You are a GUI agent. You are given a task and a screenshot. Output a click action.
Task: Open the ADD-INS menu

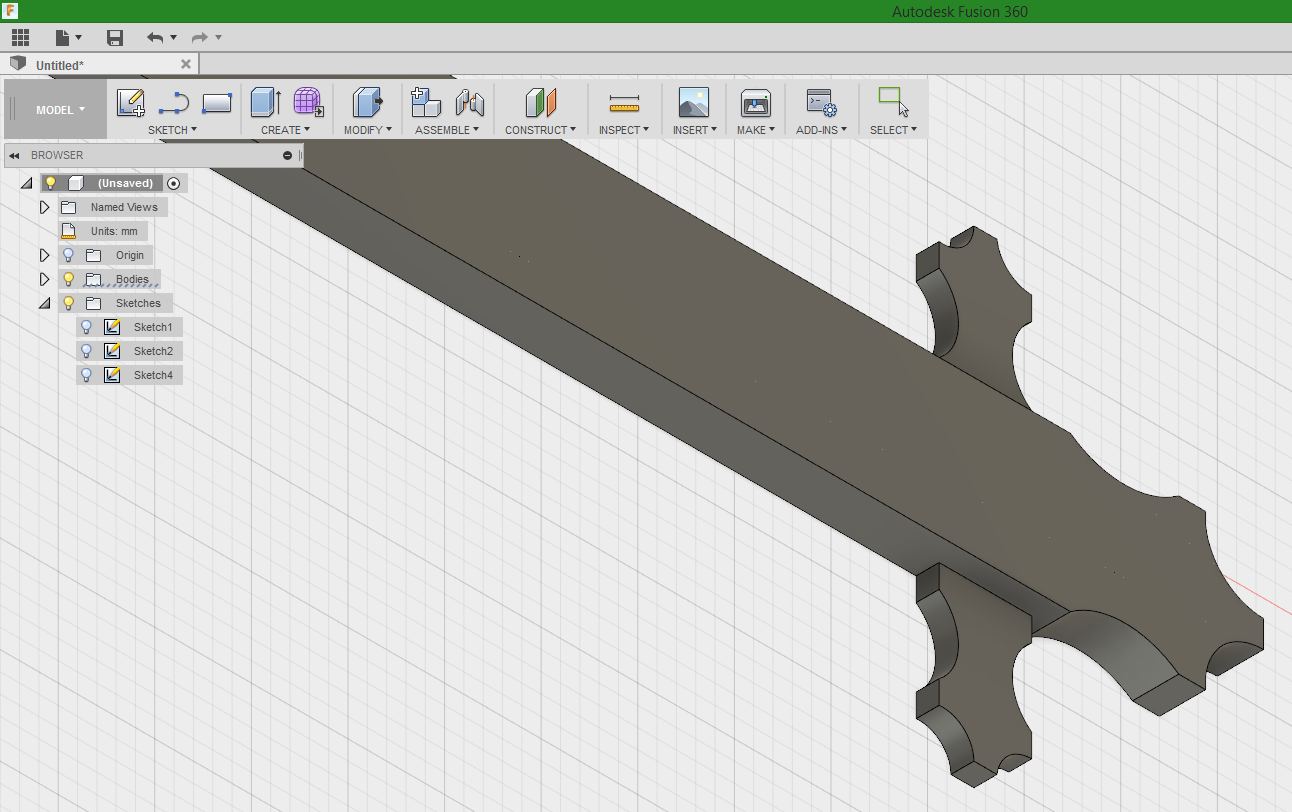click(821, 130)
